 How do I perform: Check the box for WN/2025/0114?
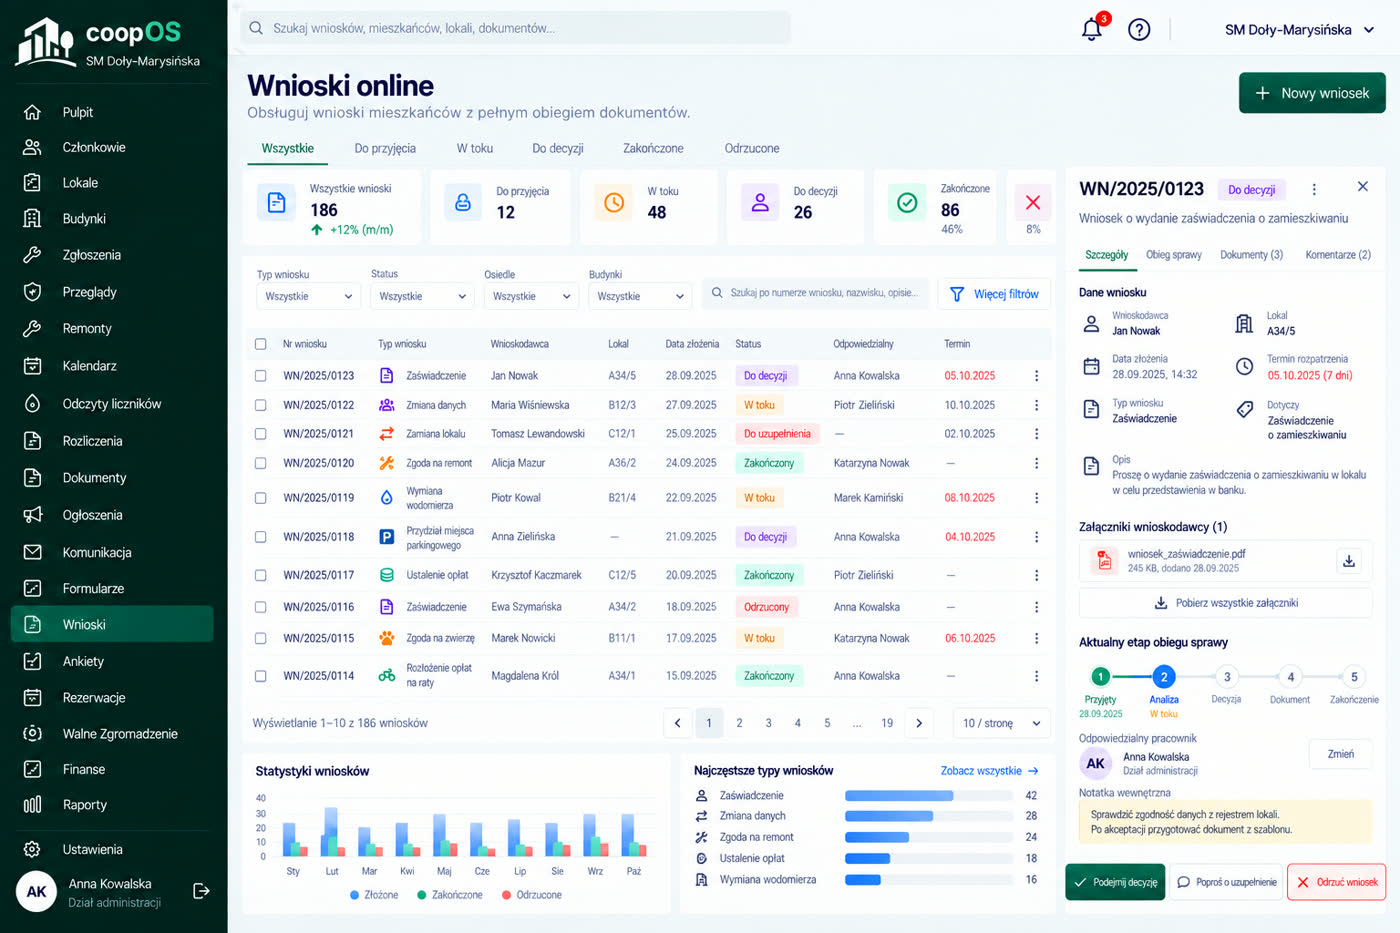tap(261, 676)
